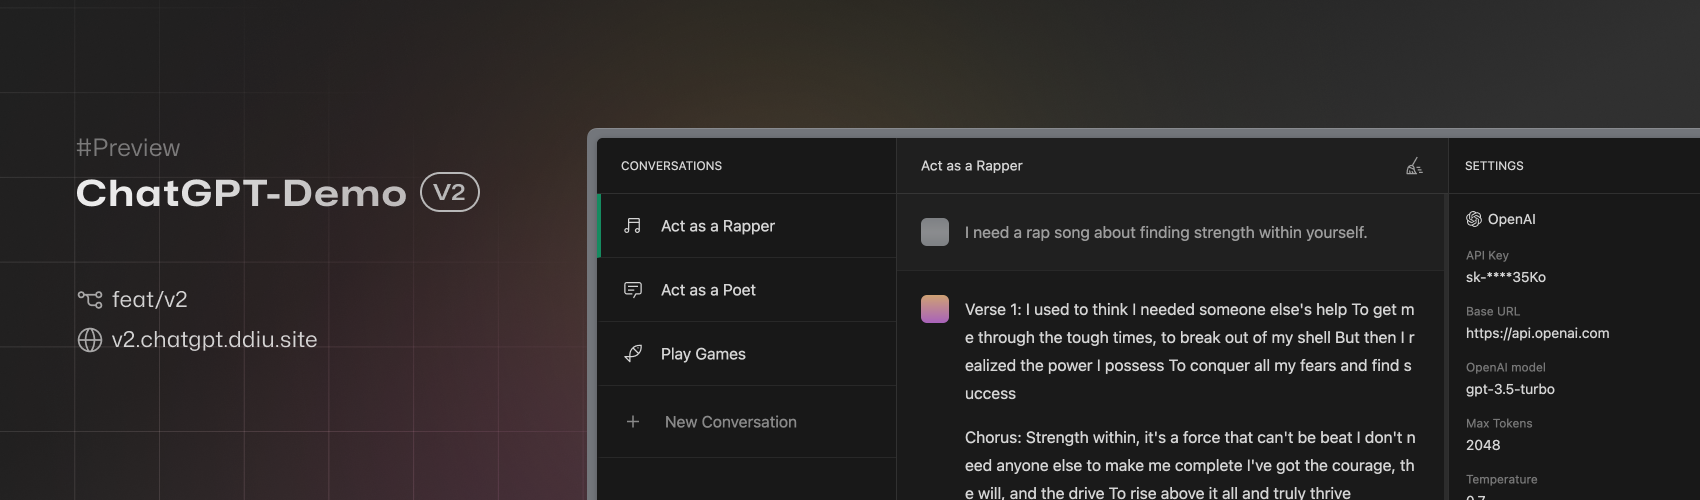Click the chat bubble icon beside Poet
This screenshot has width=1700, height=500.
[x=633, y=290]
